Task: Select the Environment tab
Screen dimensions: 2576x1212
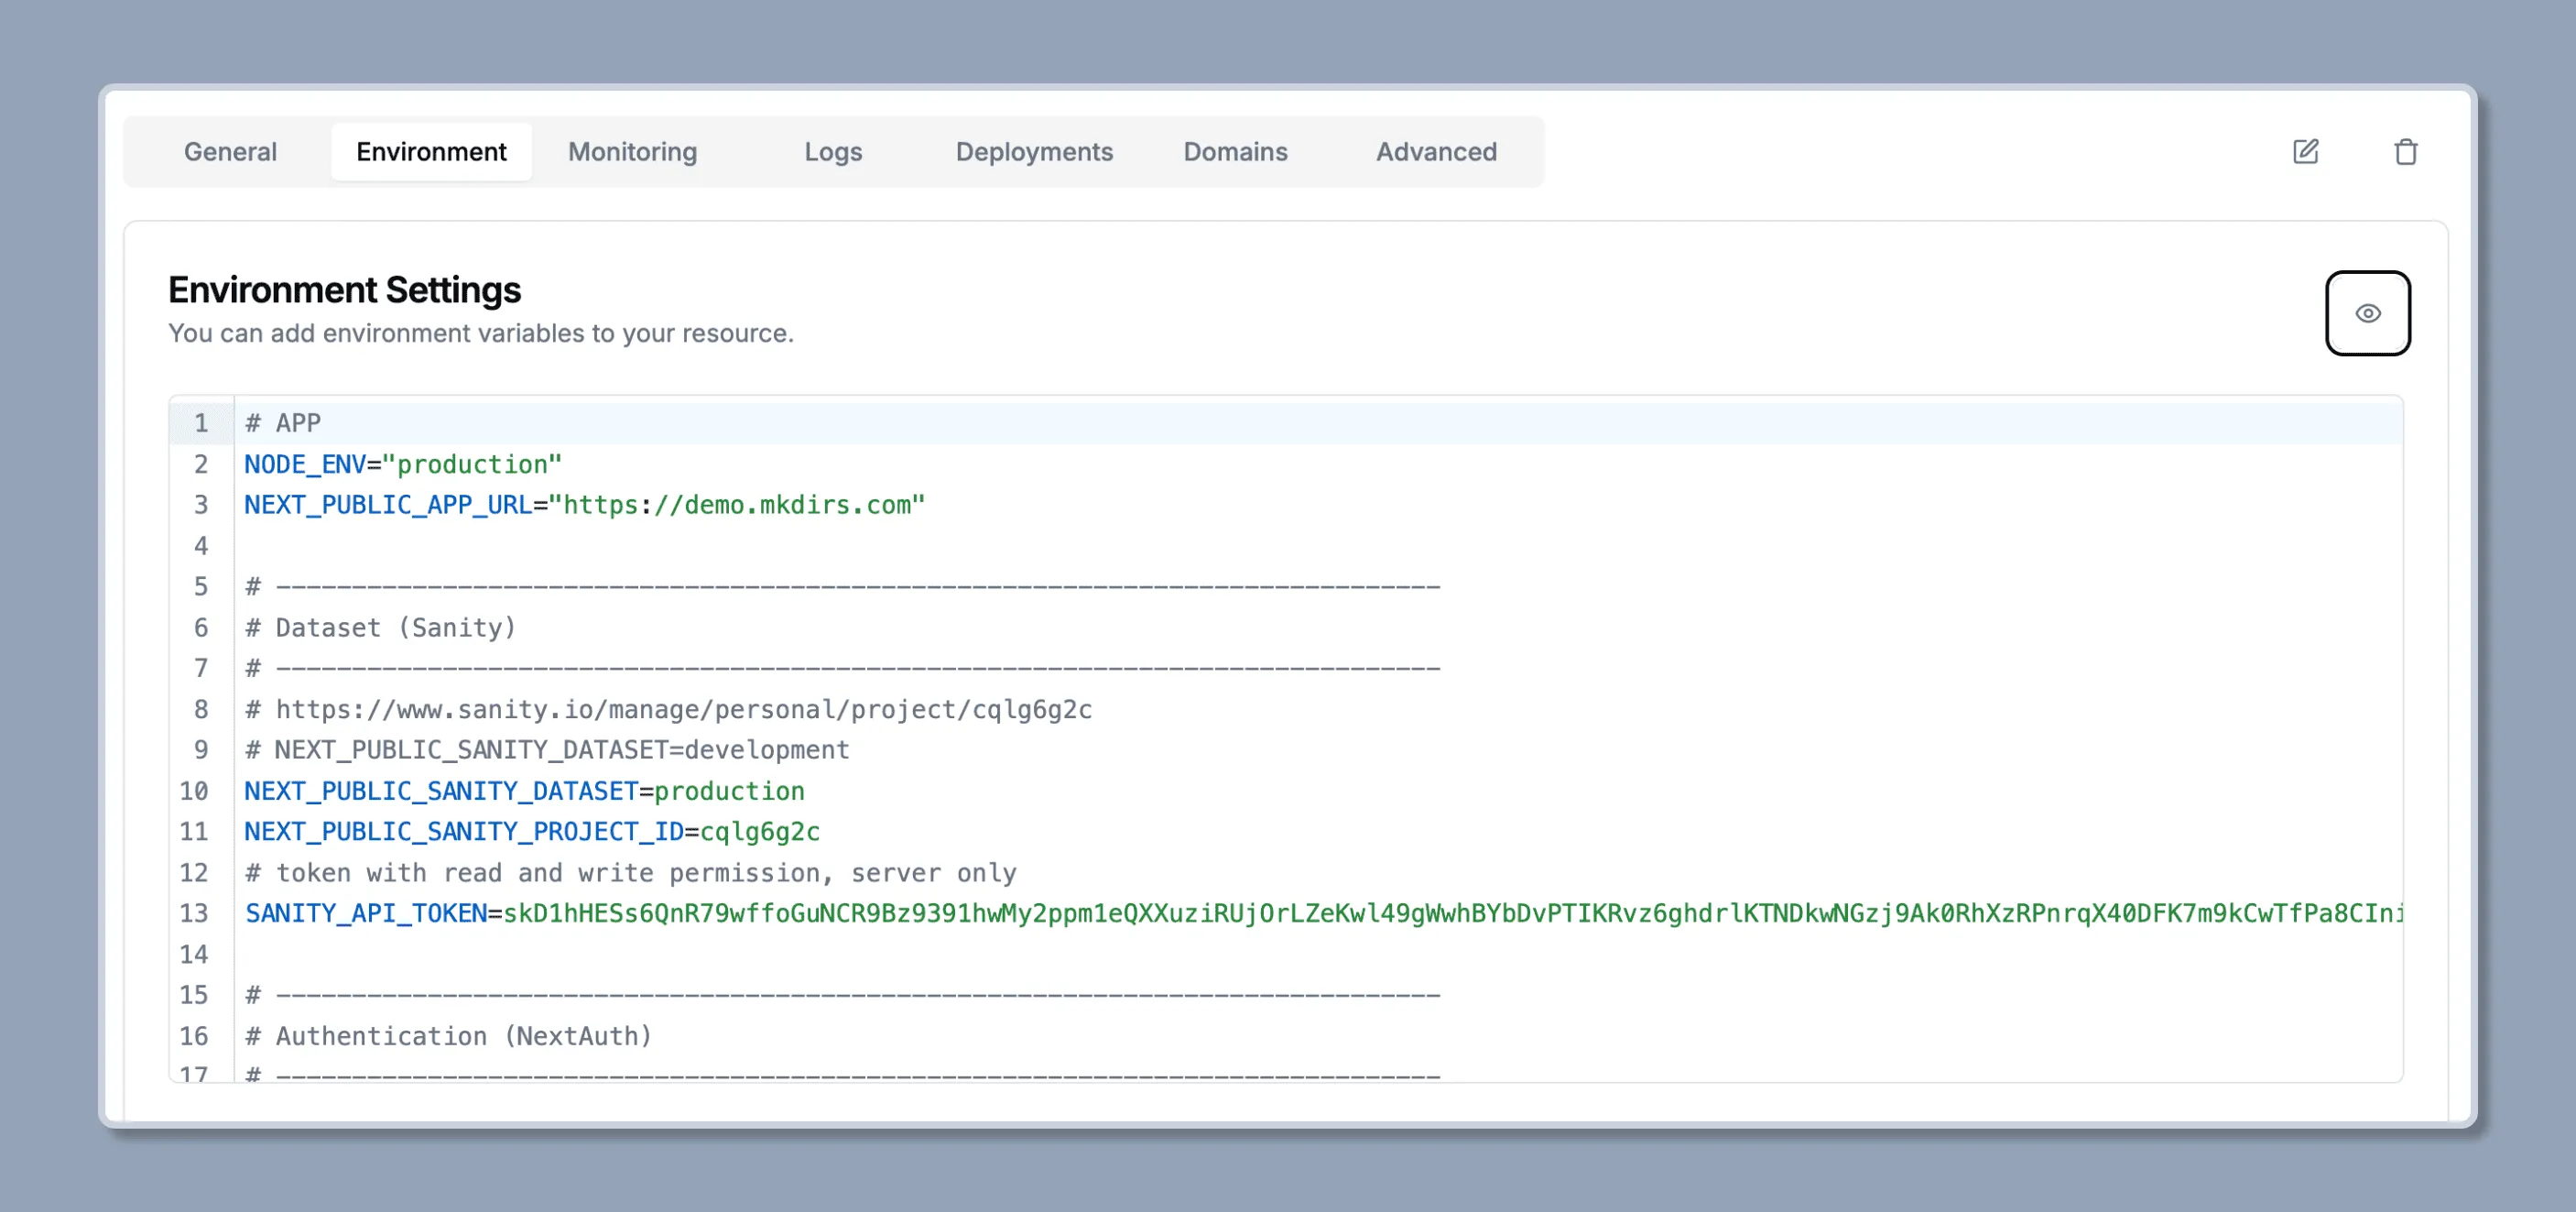Action: pos(431,151)
